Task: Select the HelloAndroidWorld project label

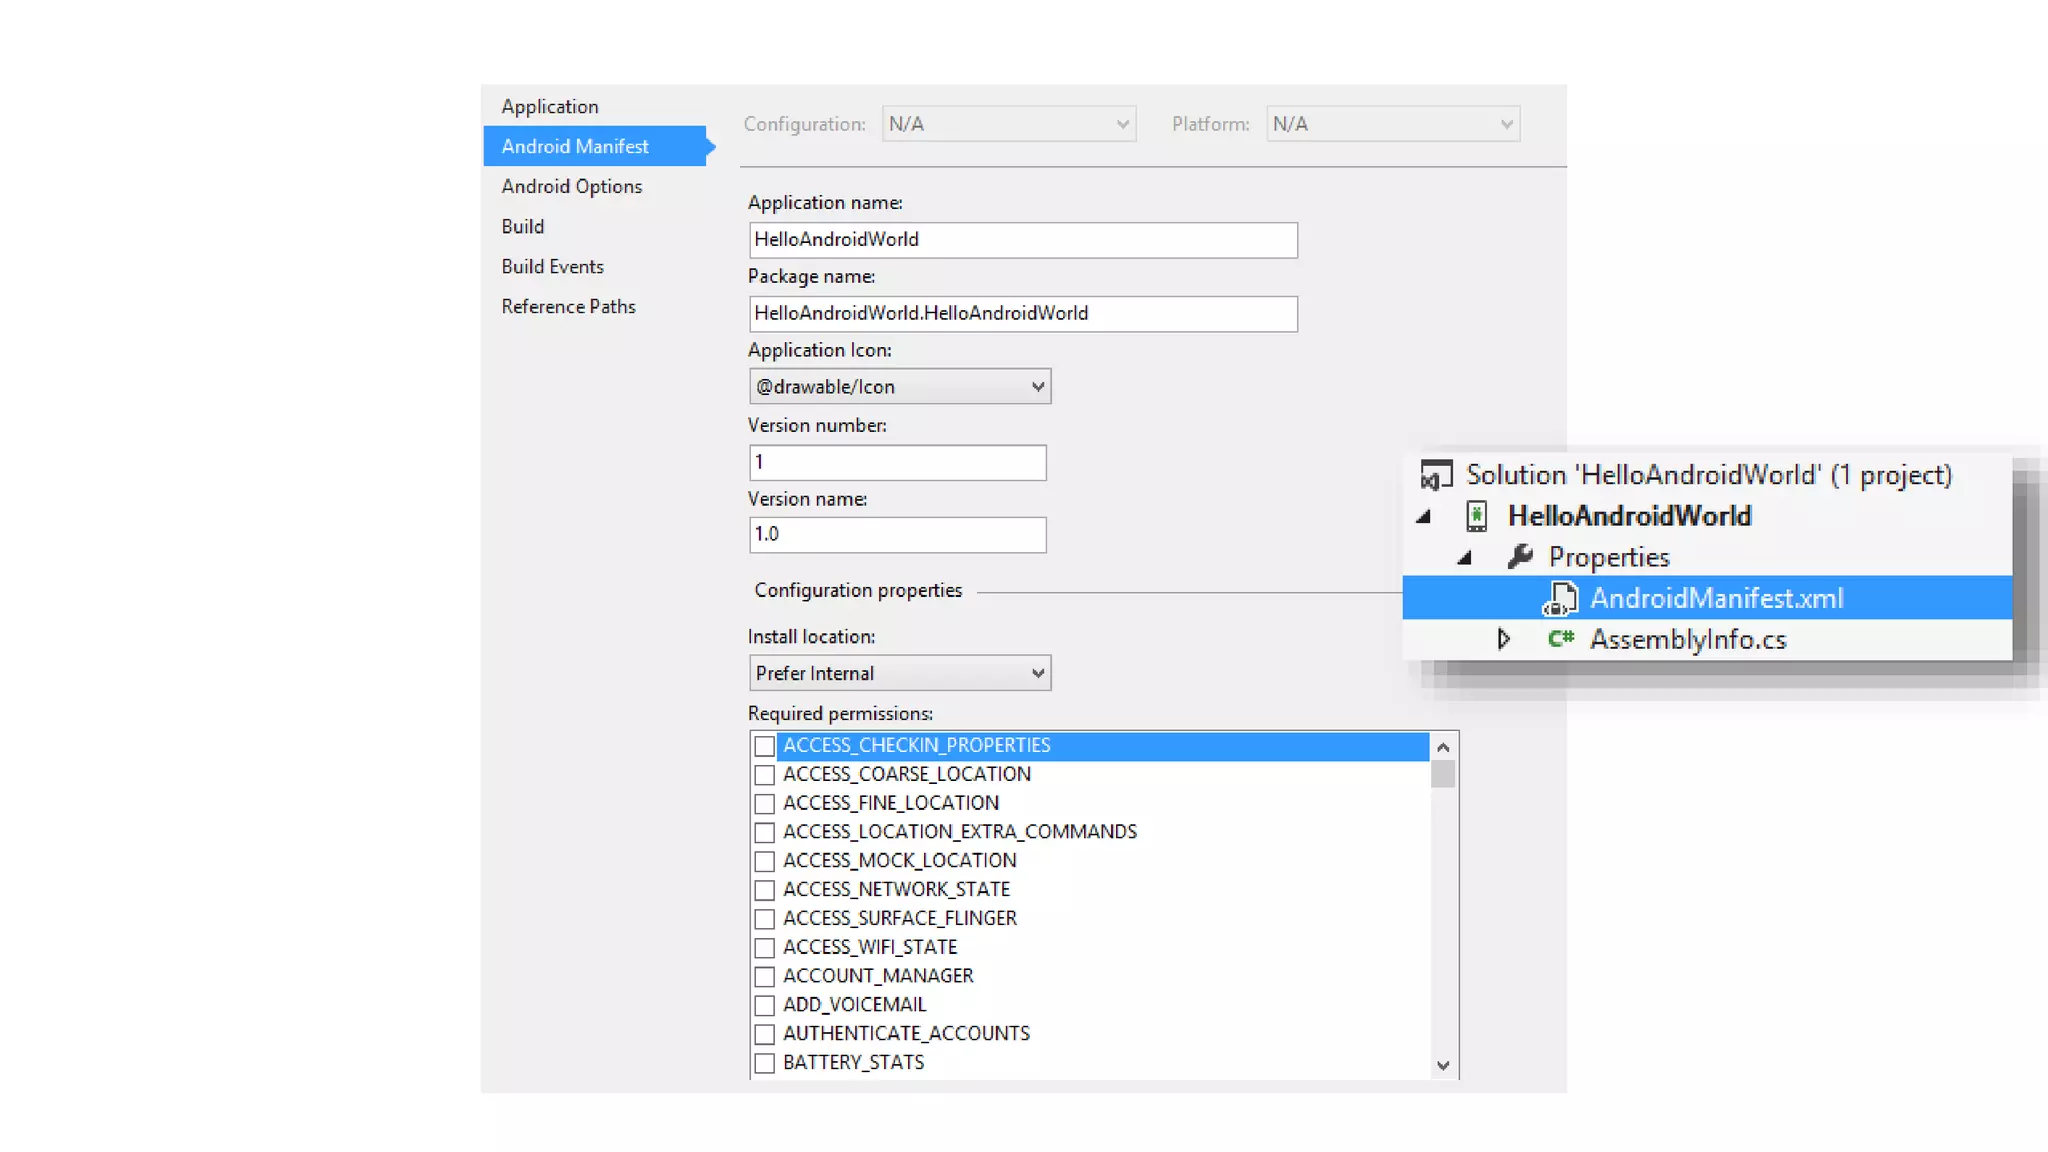Action: [1630, 516]
